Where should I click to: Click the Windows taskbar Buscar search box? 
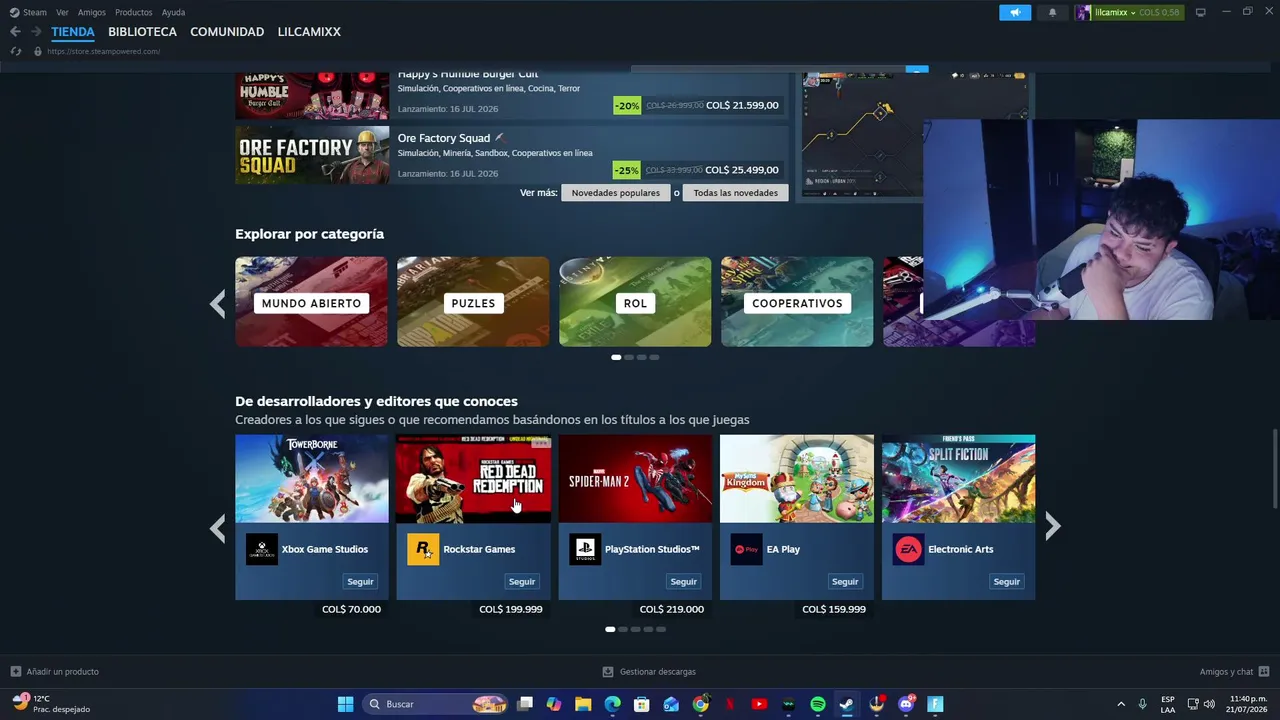435,704
